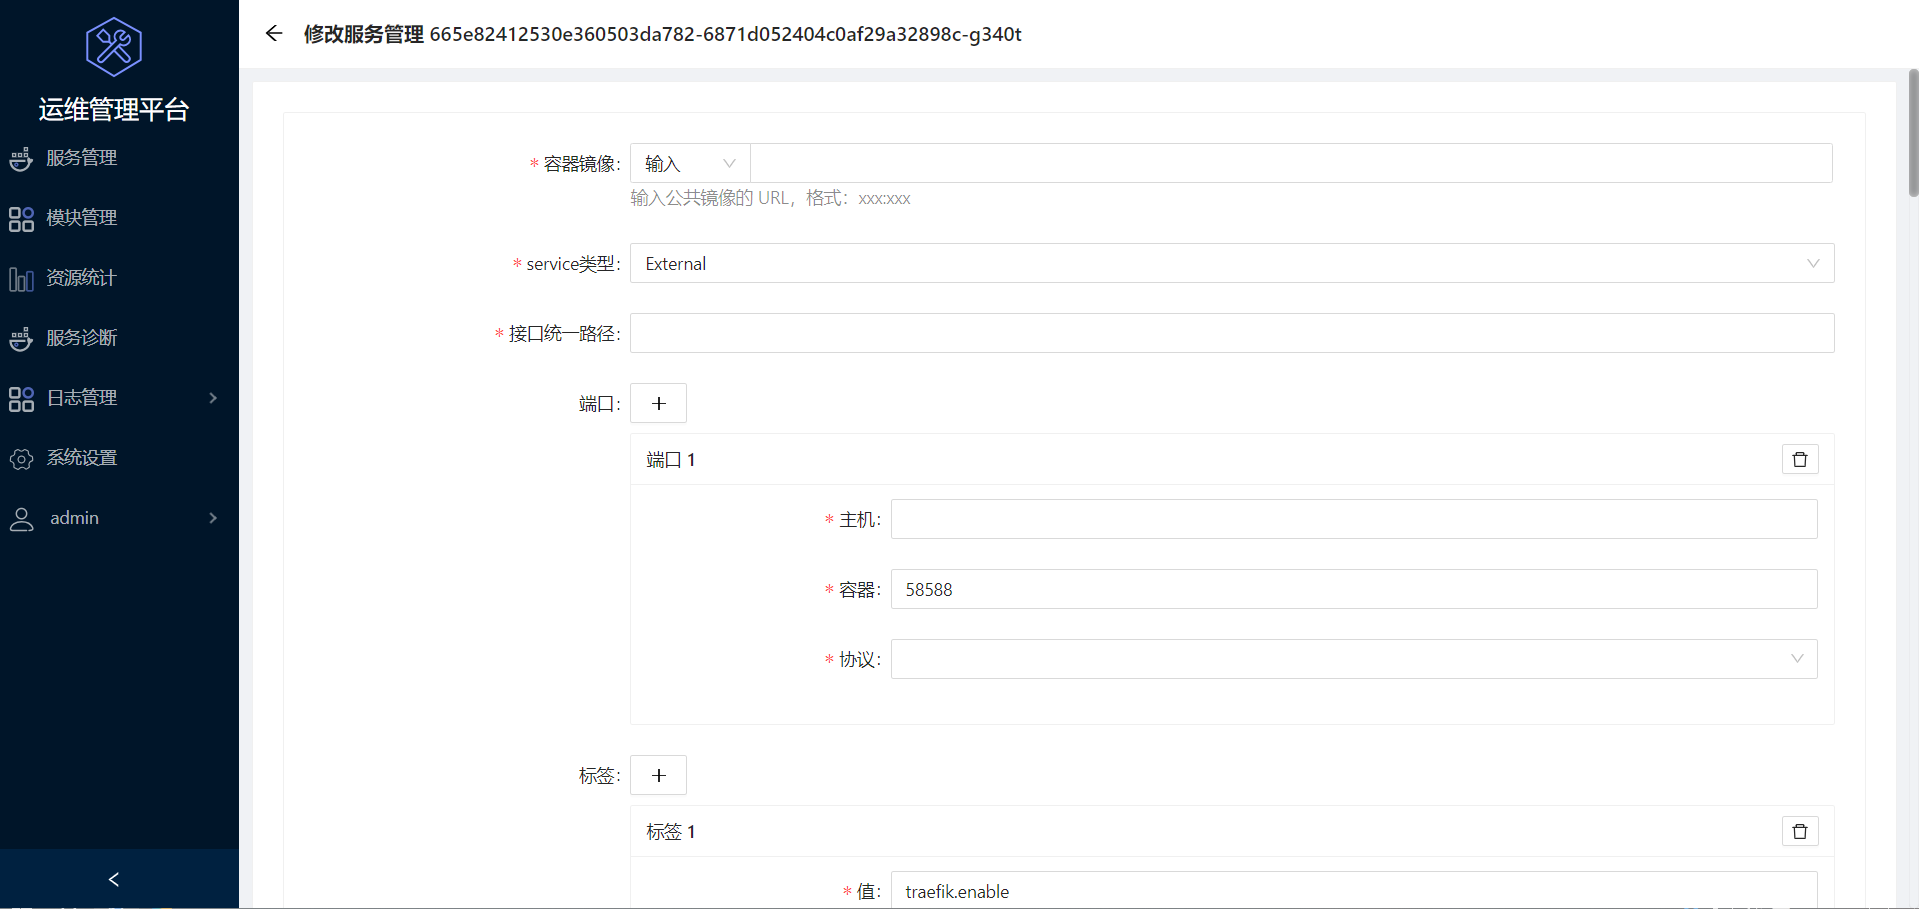Click the 容器镜像 URL input field

click(x=1291, y=163)
